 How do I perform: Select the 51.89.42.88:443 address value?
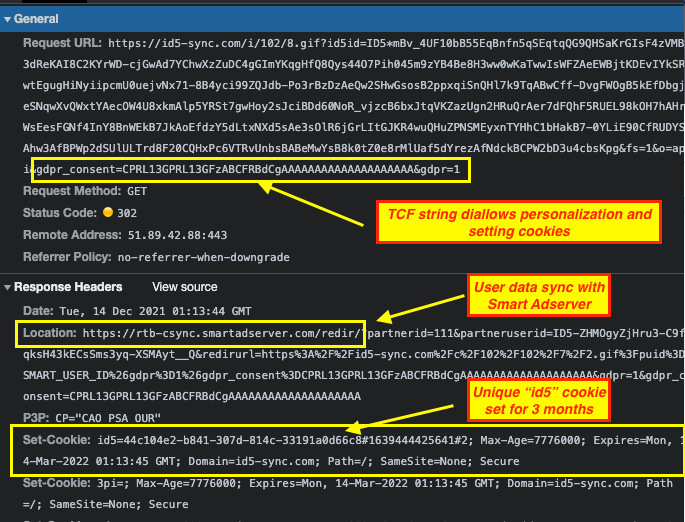[x=177, y=235]
